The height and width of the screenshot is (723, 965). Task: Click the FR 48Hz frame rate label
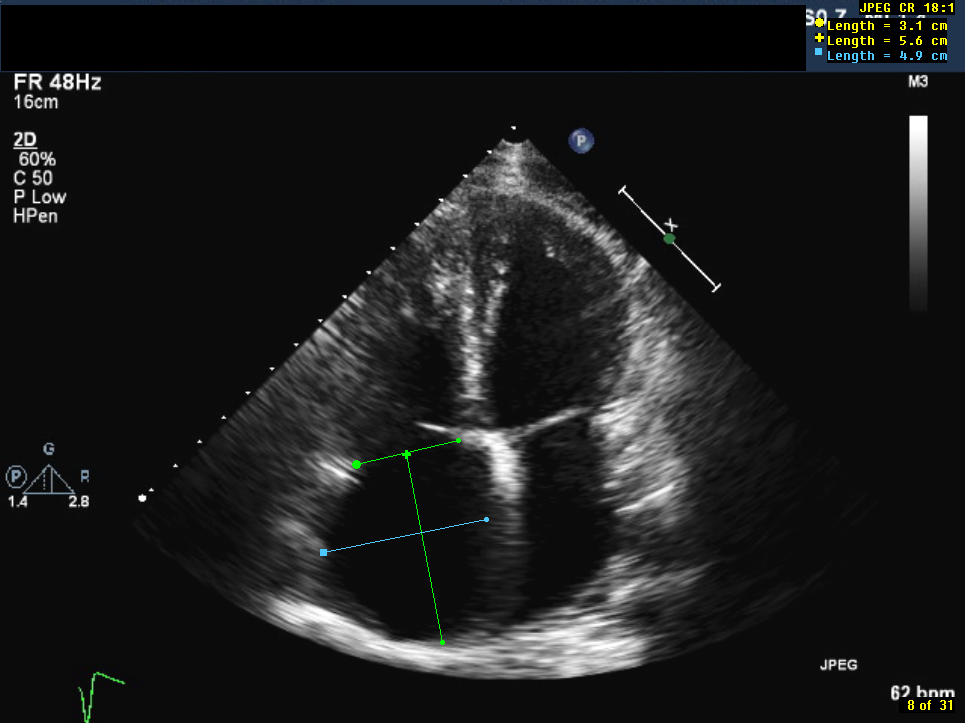pos(57,83)
